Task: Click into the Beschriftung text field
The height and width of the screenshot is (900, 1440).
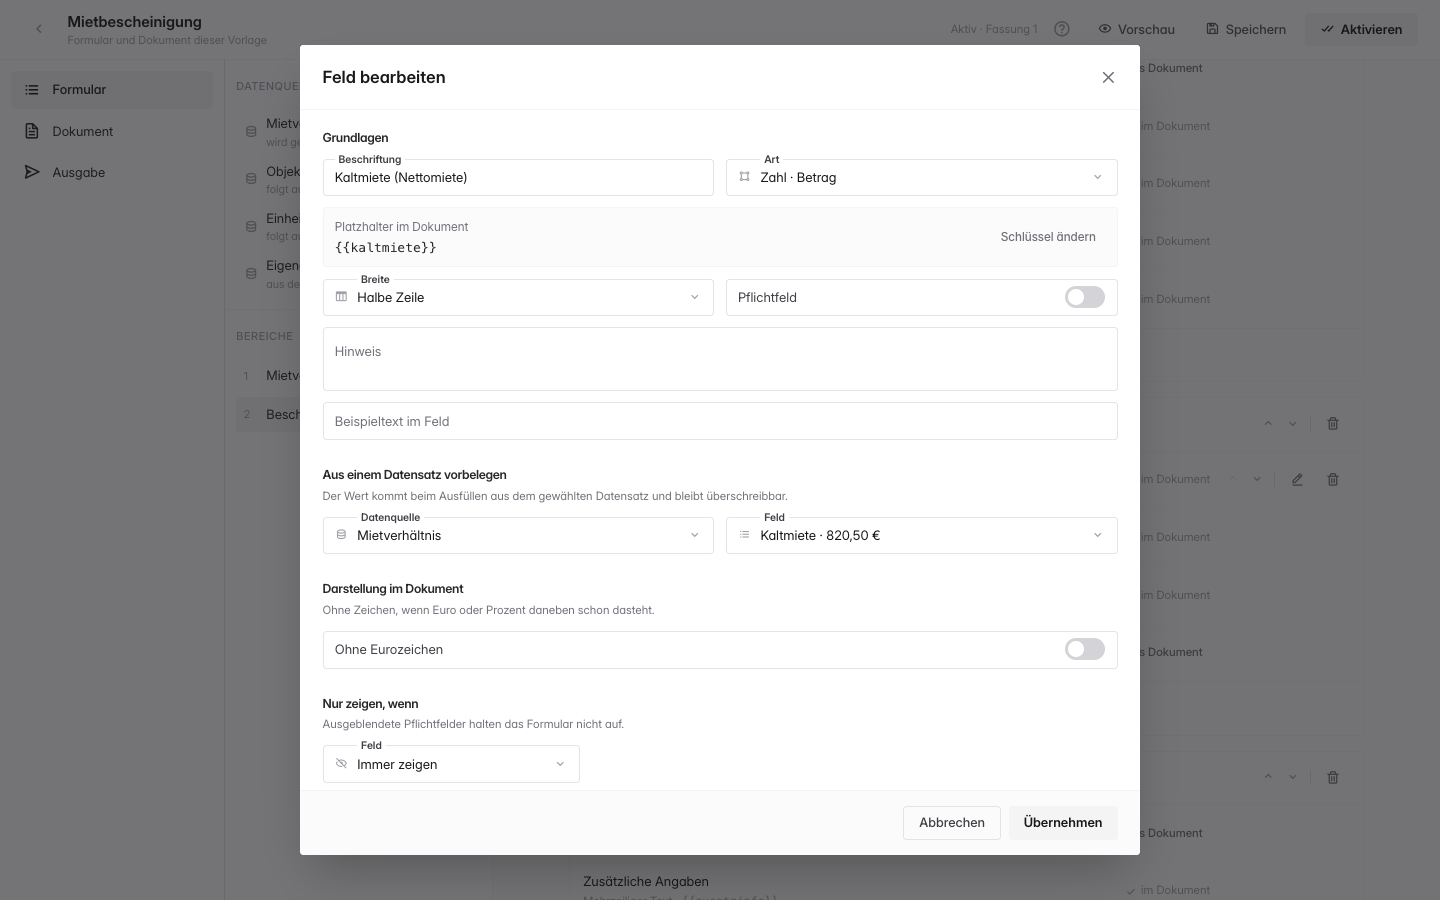Action: click(518, 177)
